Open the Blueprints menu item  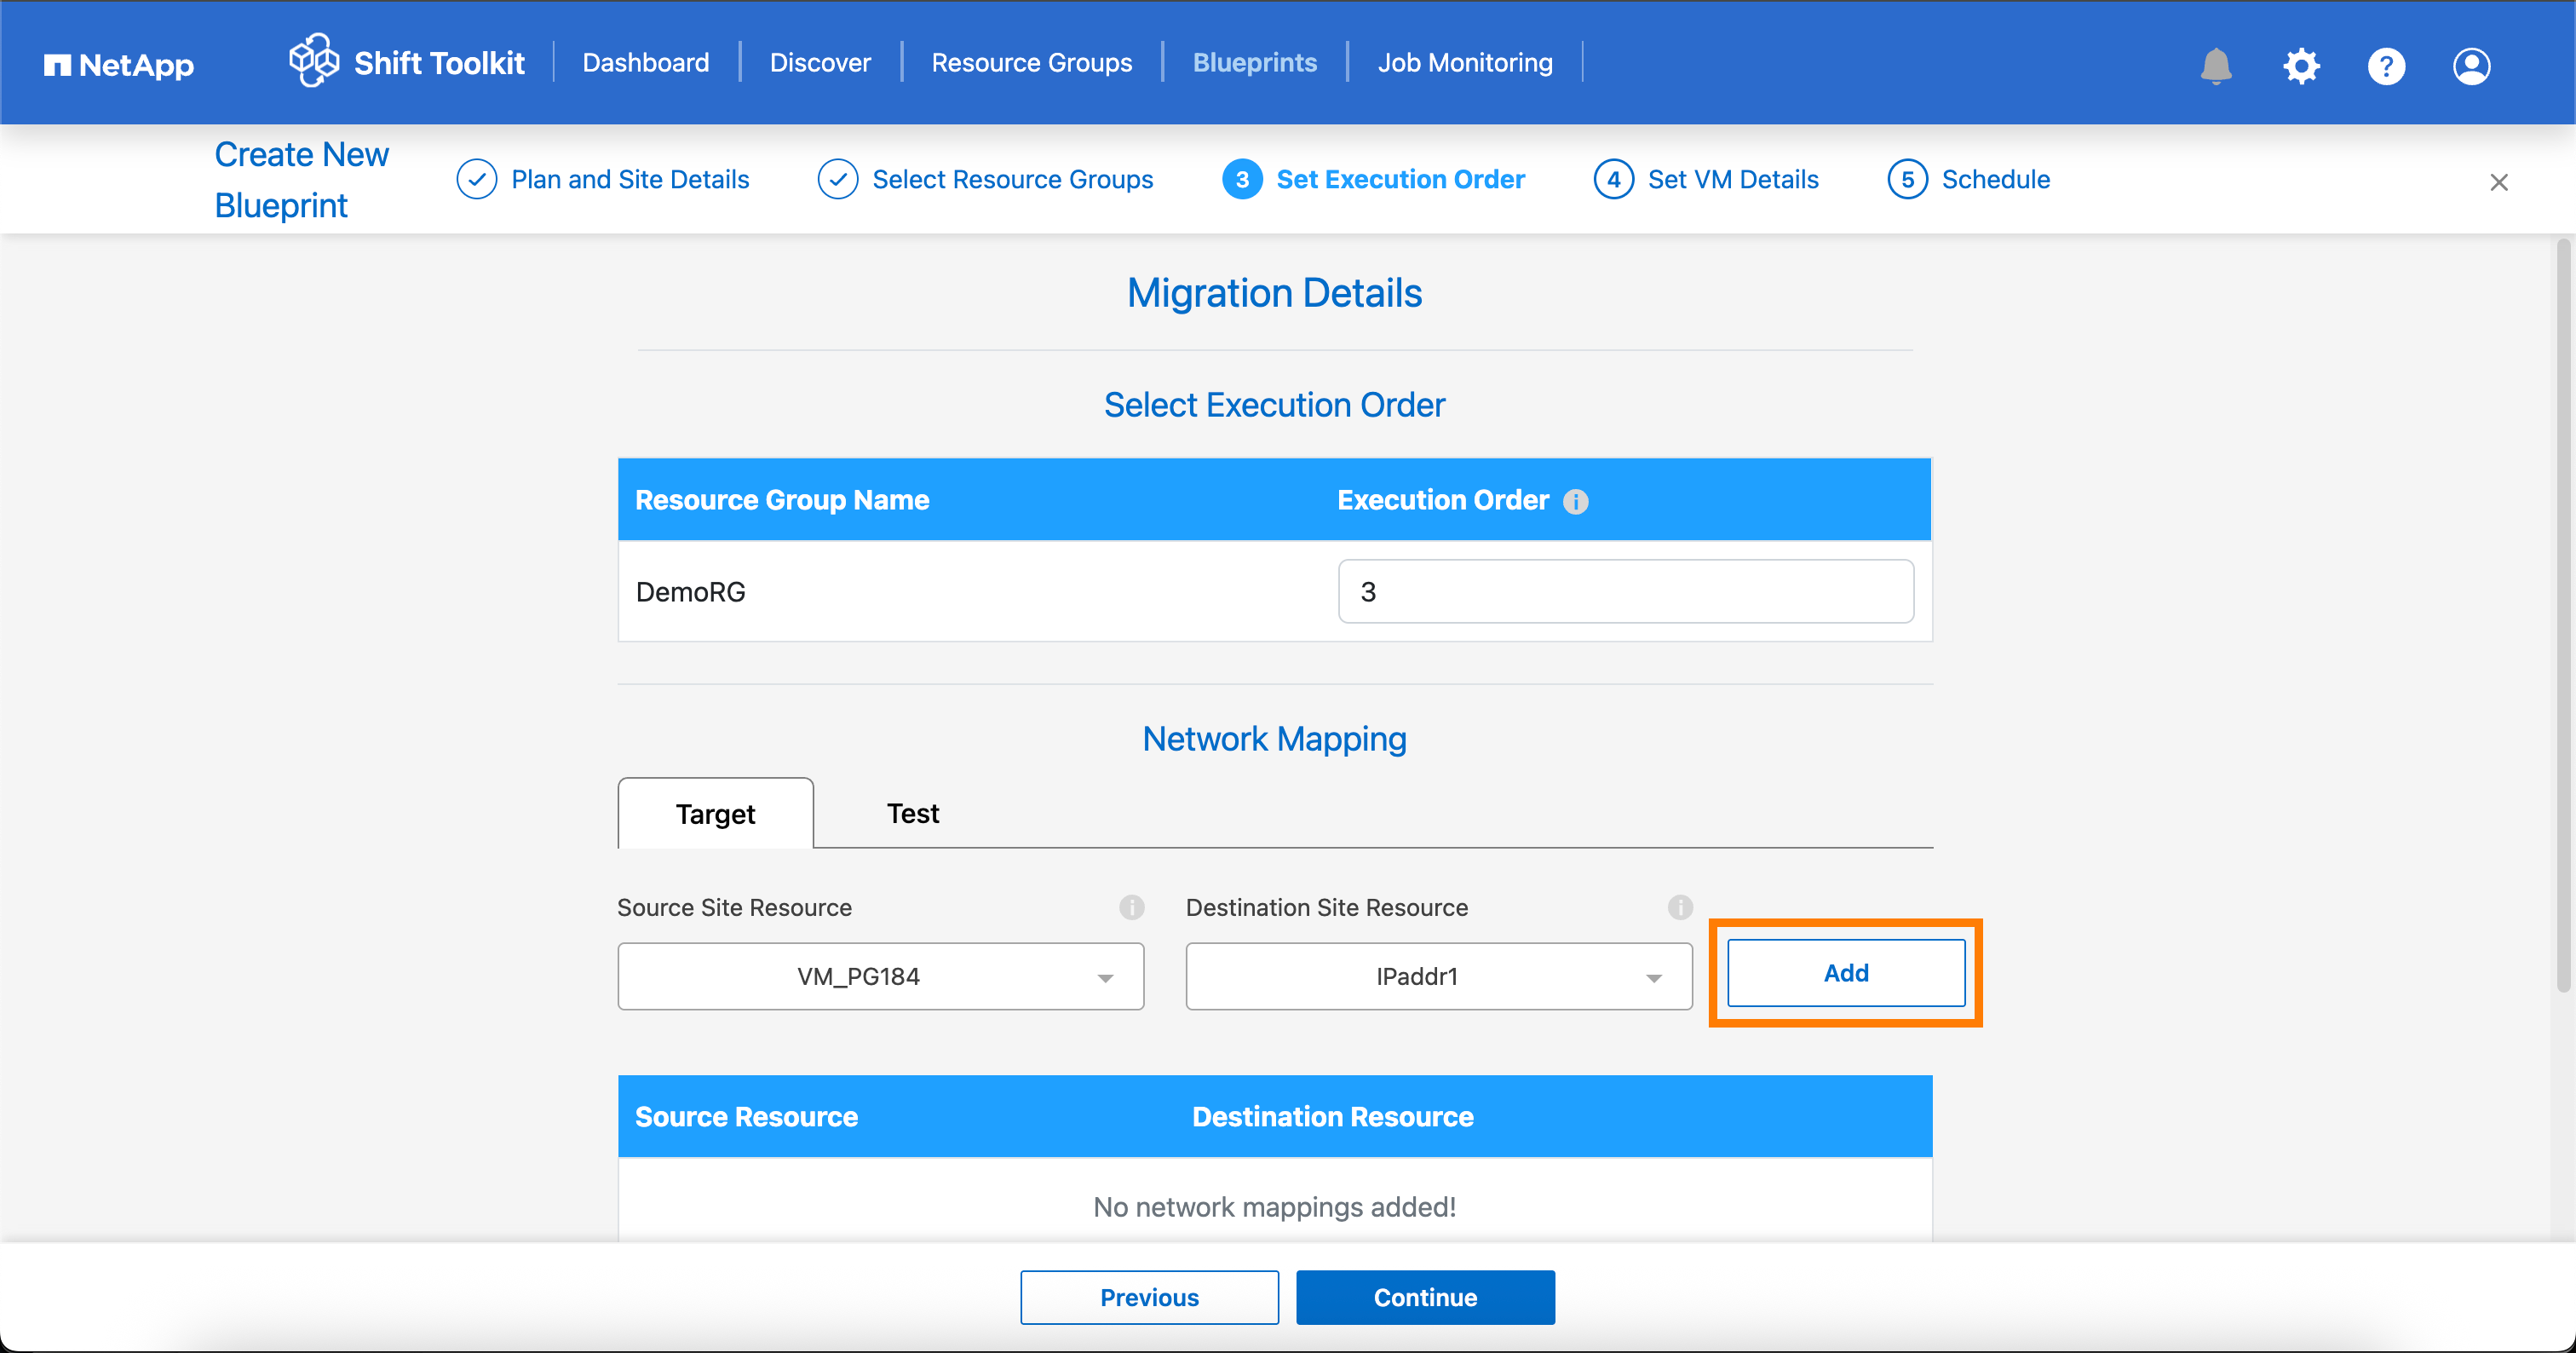pos(1255,63)
